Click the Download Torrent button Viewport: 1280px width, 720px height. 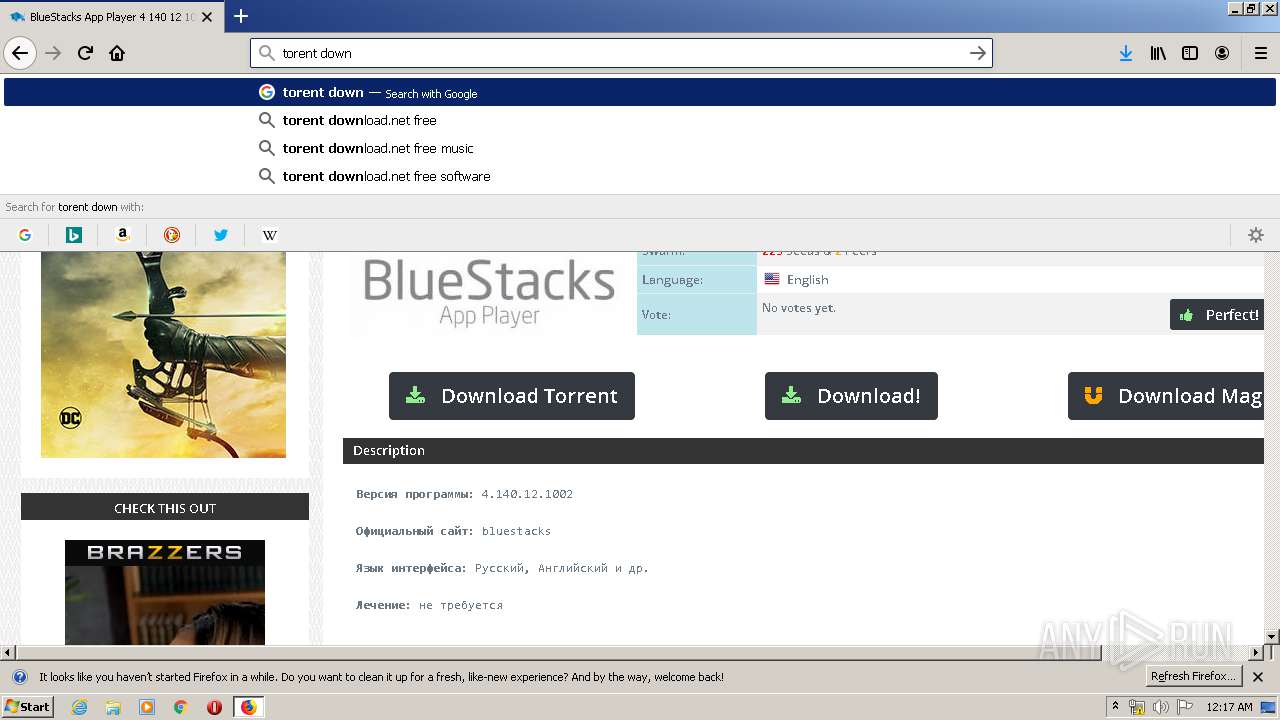(x=512, y=396)
